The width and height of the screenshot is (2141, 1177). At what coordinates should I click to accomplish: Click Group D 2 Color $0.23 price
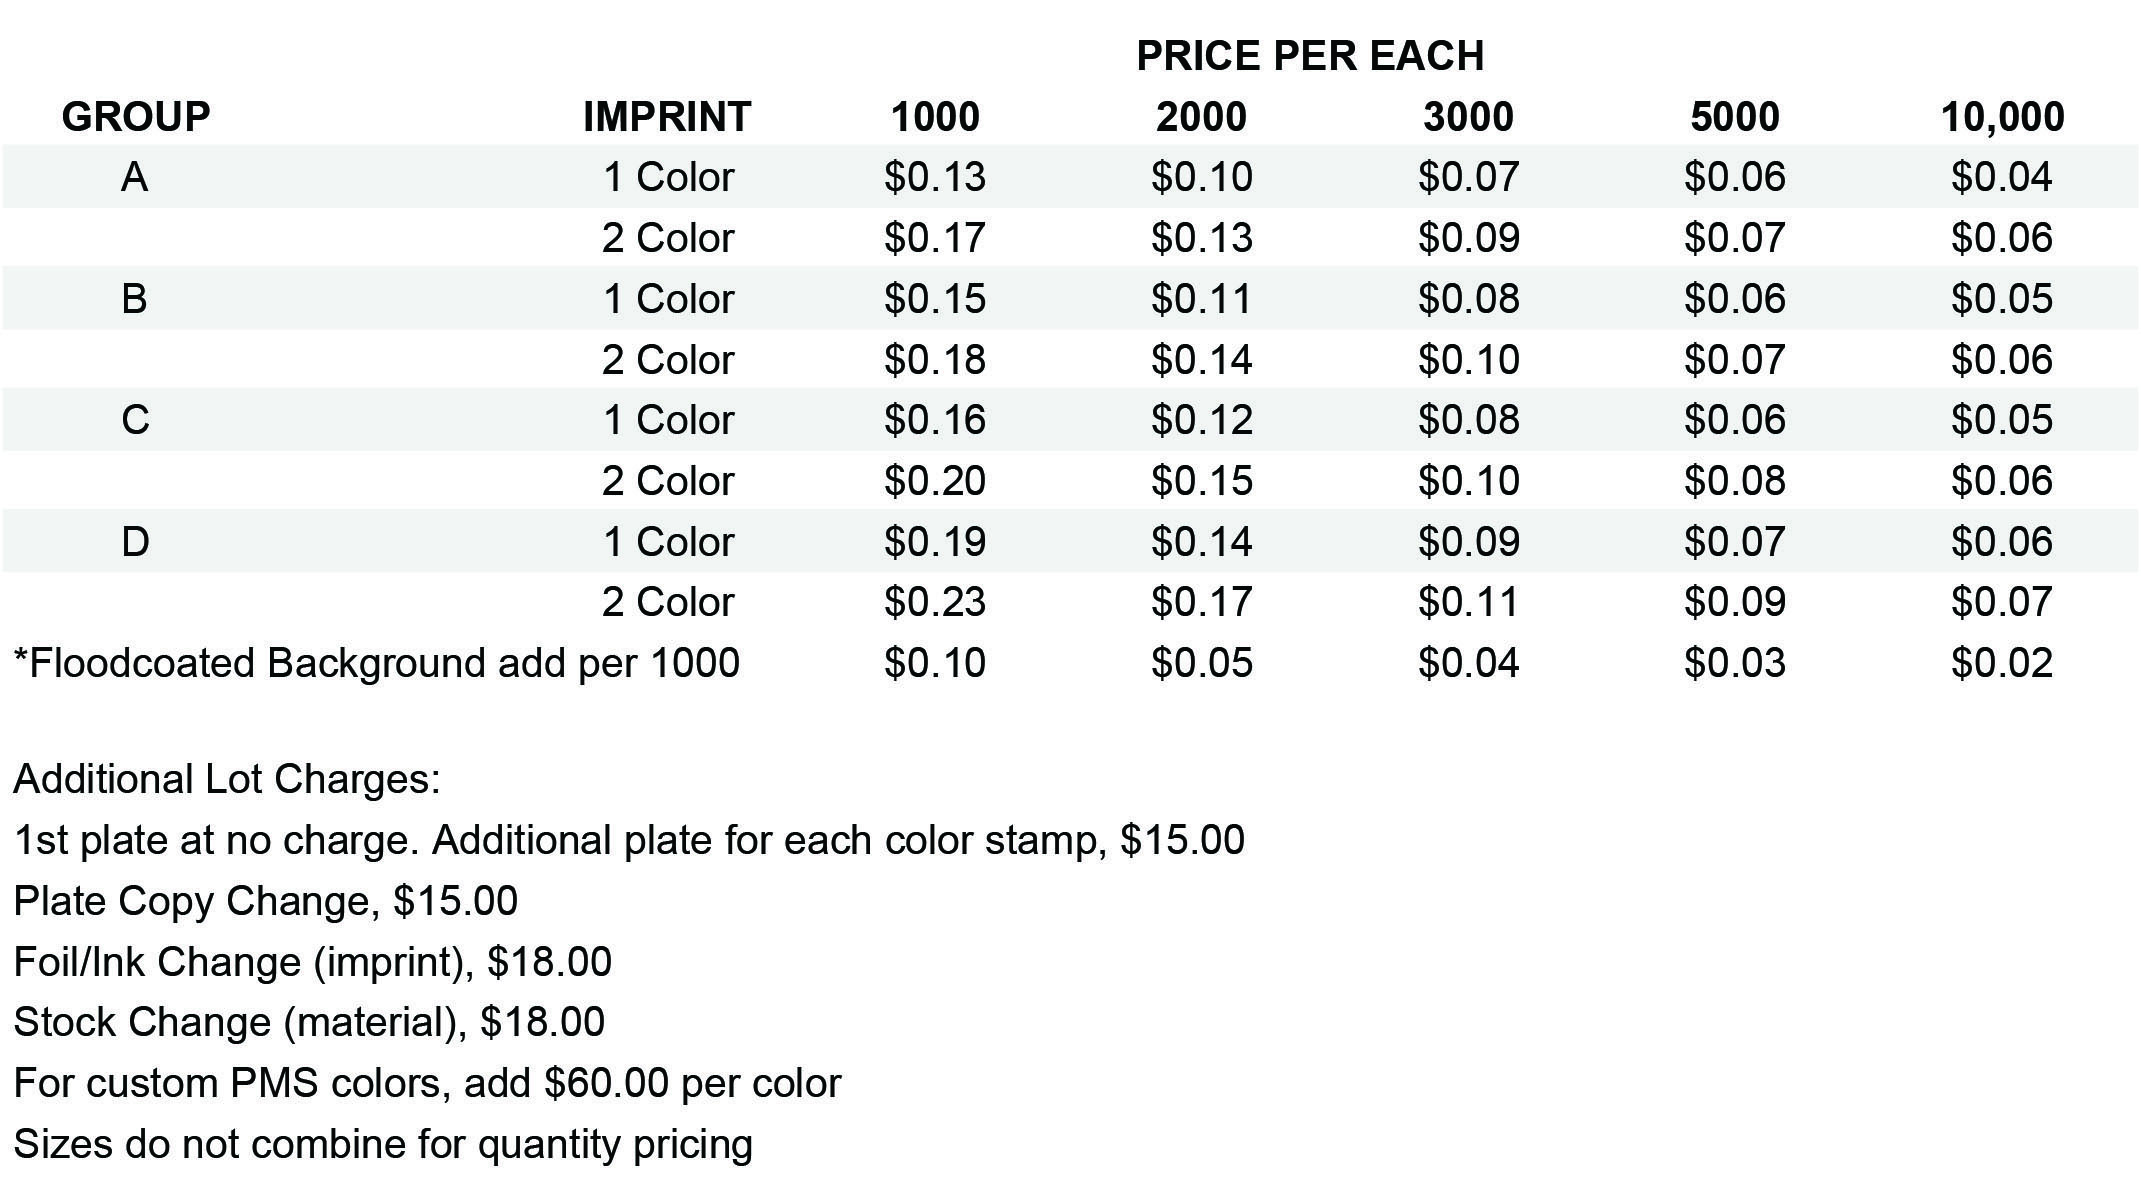pyautogui.click(x=935, y=602)
